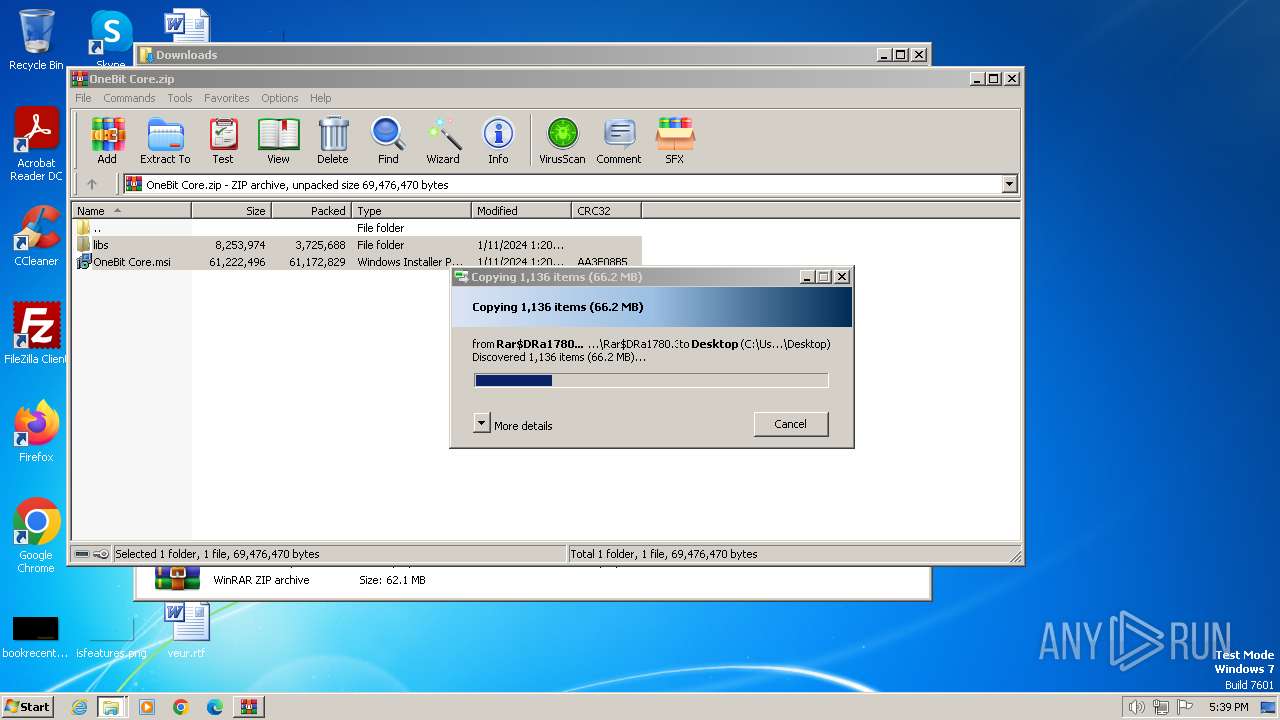The image size is (1280, 720).
Task: Sort by Size column header
Action: coord(231,210)
